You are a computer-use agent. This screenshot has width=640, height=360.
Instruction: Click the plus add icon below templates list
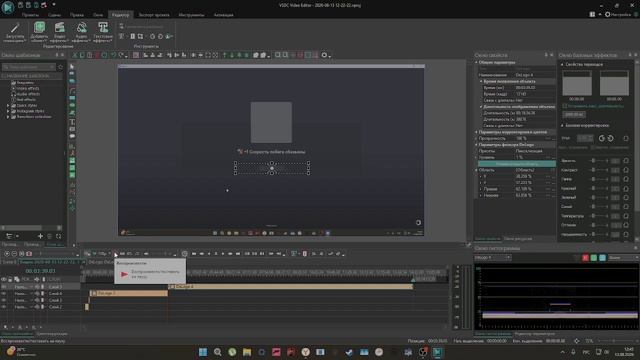[x=40, y=236]
